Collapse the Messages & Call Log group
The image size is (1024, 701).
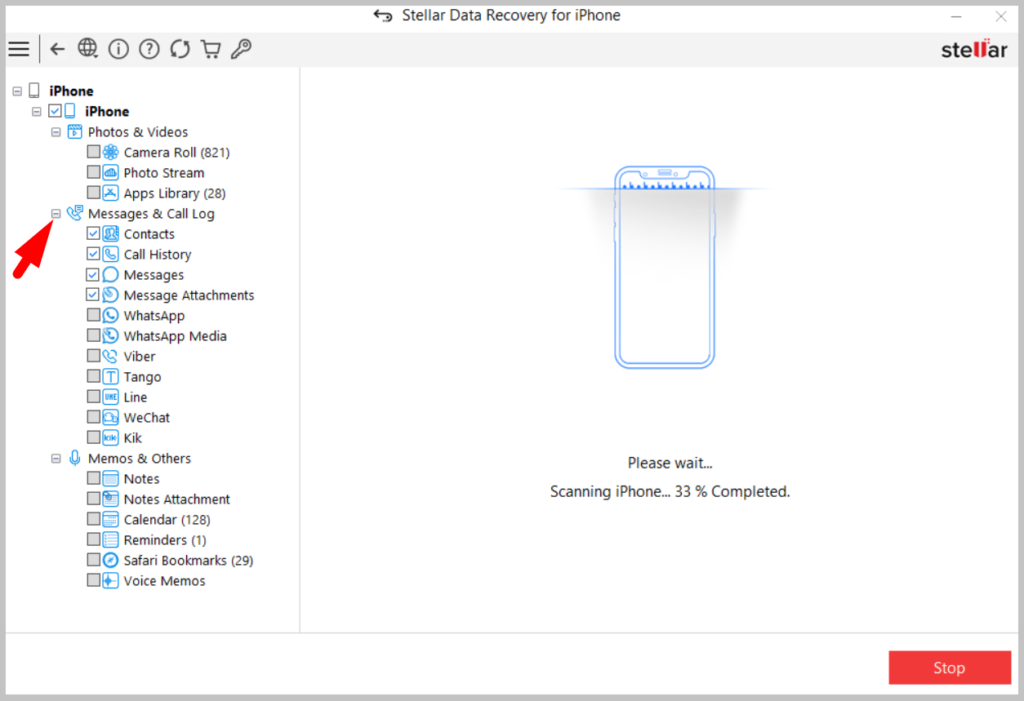coord(56,214)
